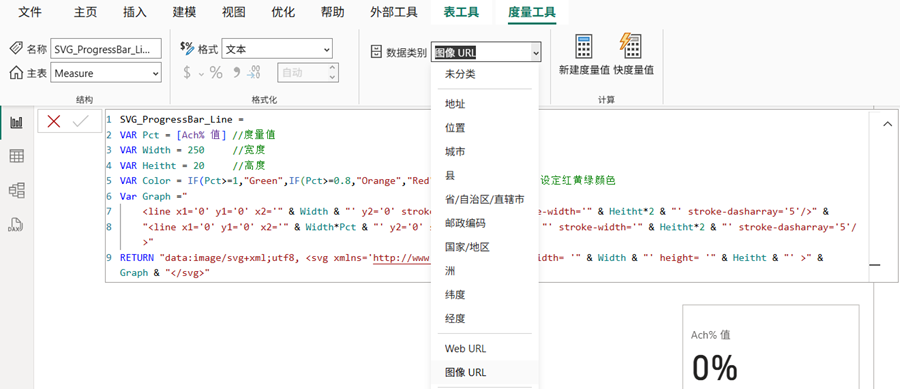Switch to the 视图 ribbon tab

[234, 11]
